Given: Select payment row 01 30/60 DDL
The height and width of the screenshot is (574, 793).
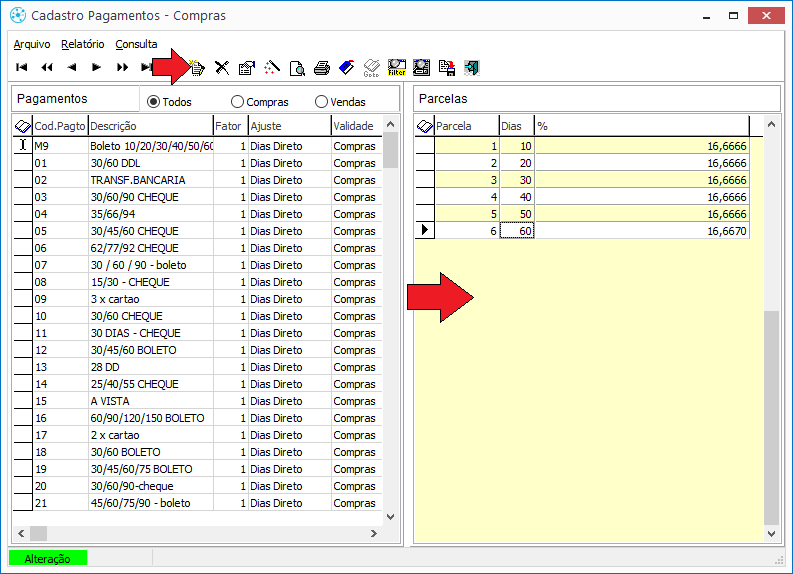Looking at the screenshot, I should pyautogui.click(x=197, y=163).
